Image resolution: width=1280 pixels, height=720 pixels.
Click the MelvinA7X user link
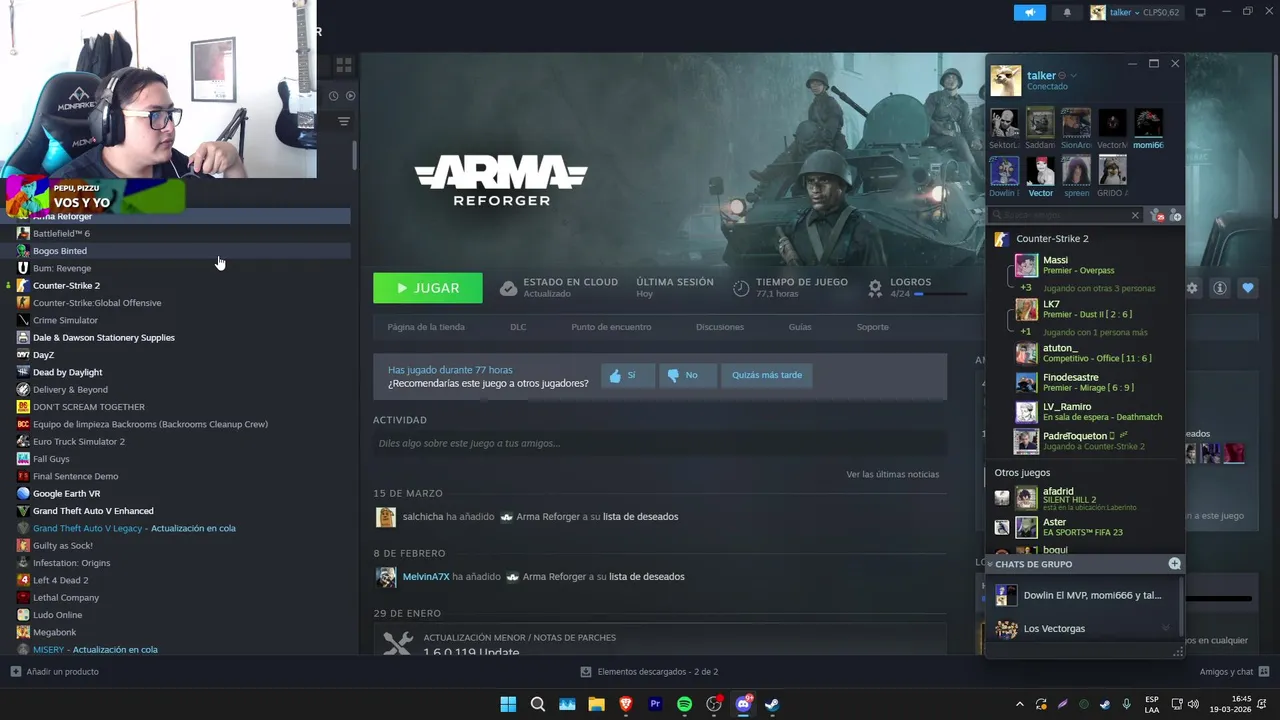click(426, 577)
